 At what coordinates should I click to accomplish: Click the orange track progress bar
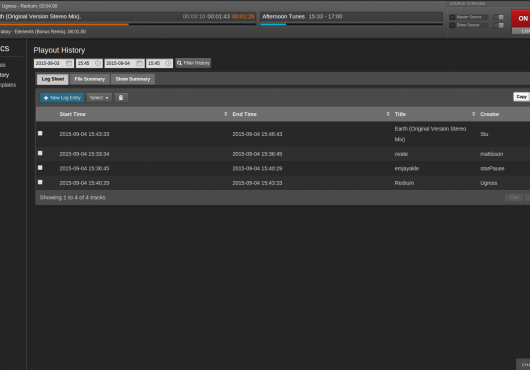pyautogui.click(x=64, y=24)
